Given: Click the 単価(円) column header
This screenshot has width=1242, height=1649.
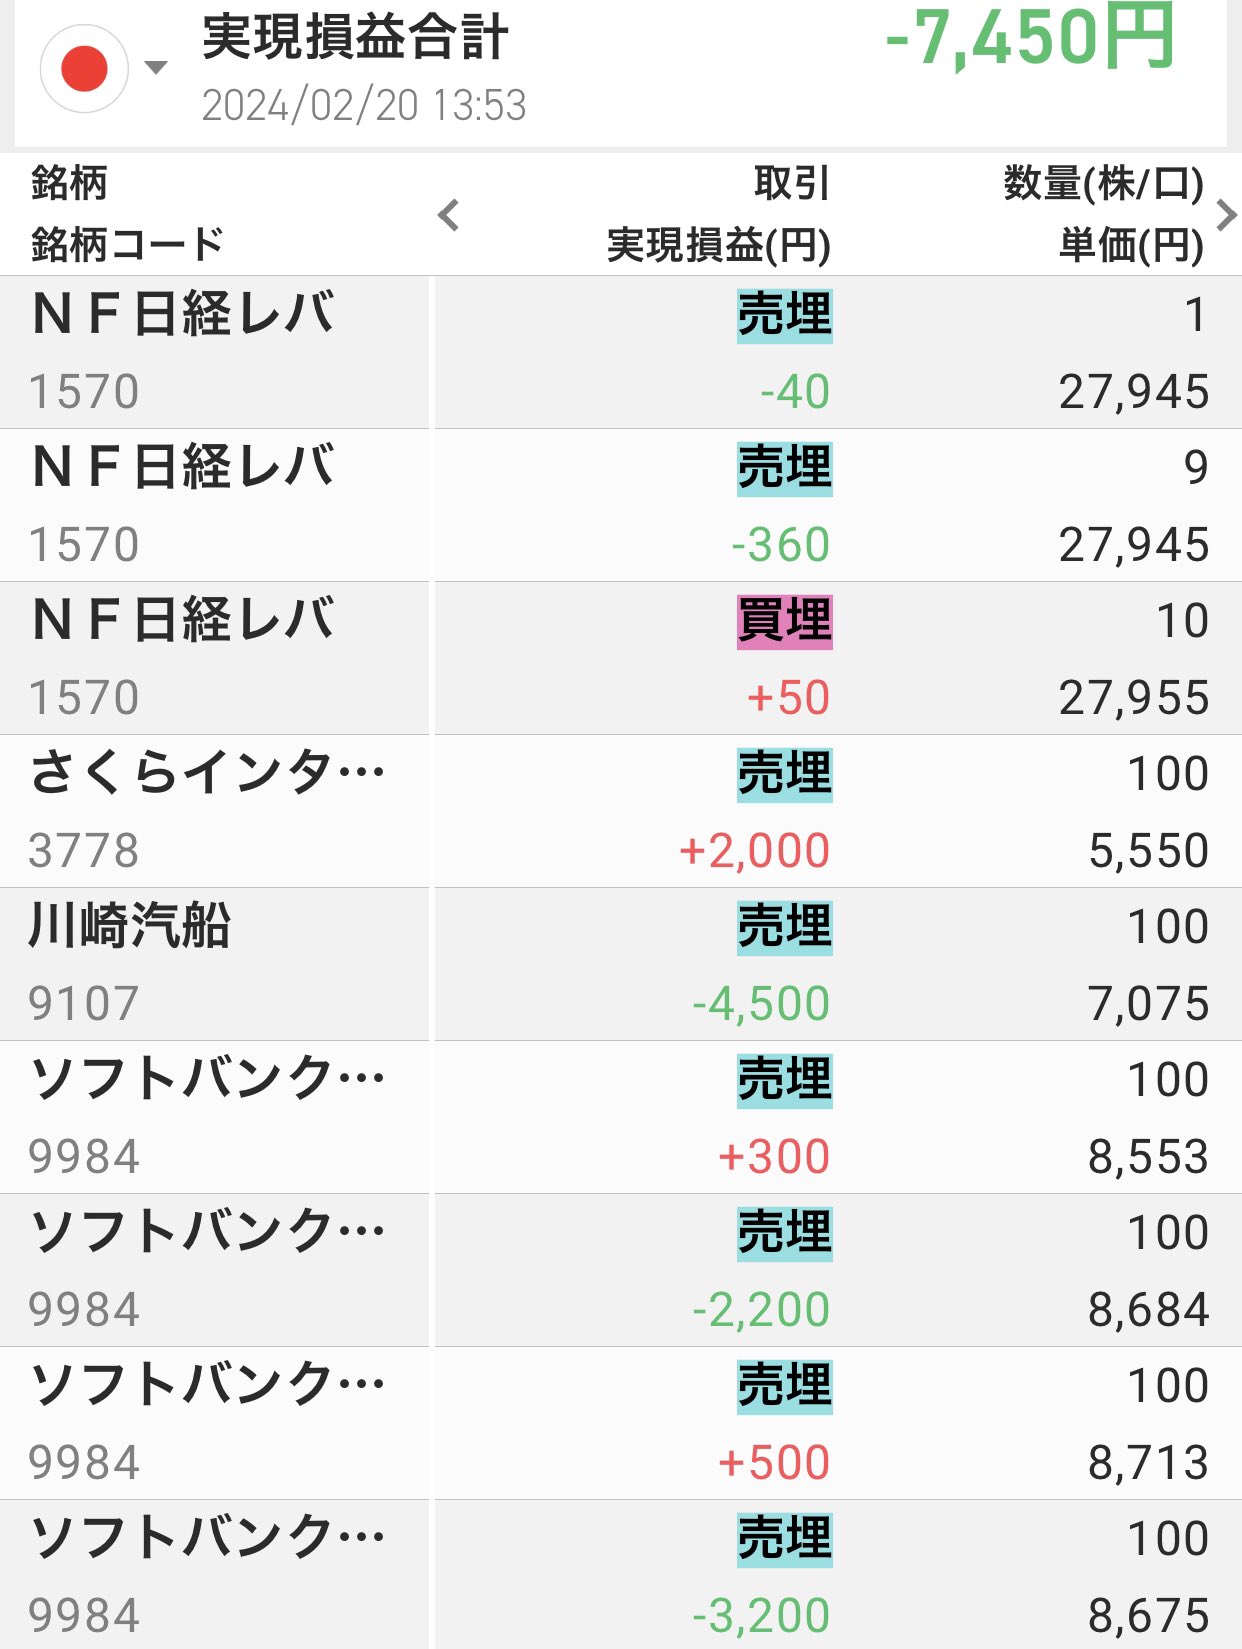Looking at the screenshot, I should click(1131, 245).
